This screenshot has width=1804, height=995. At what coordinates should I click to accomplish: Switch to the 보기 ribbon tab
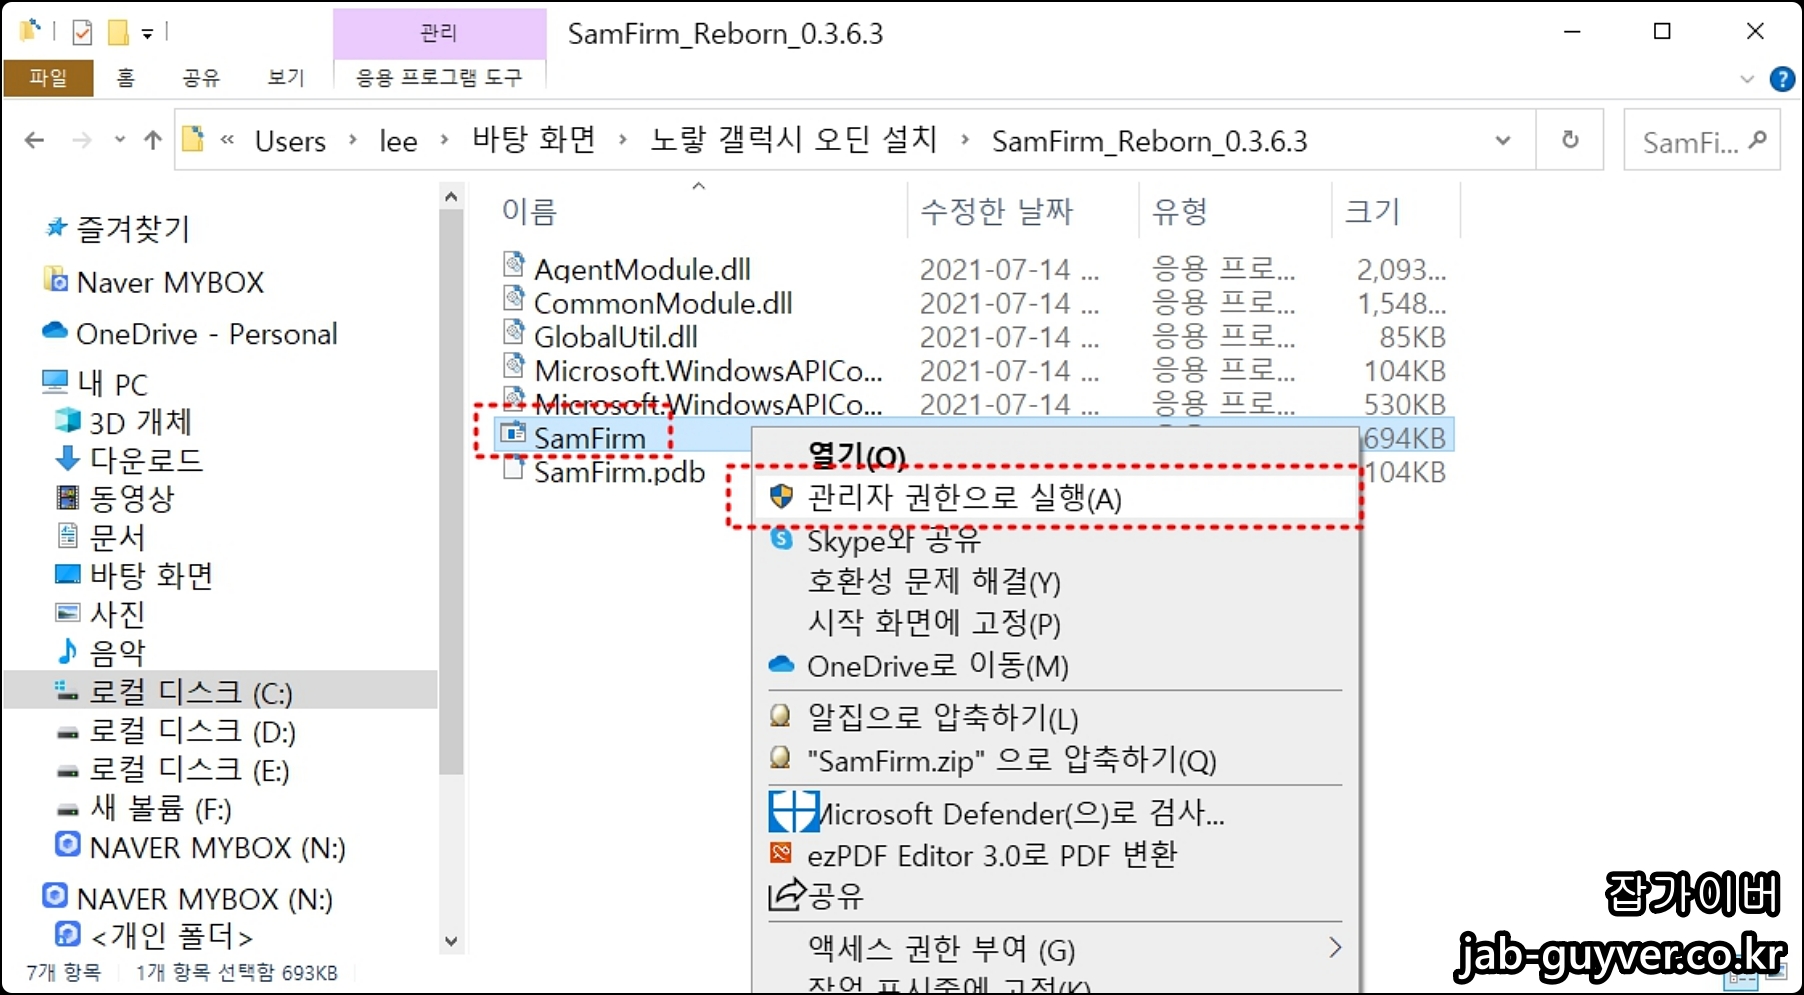[285, 77]
